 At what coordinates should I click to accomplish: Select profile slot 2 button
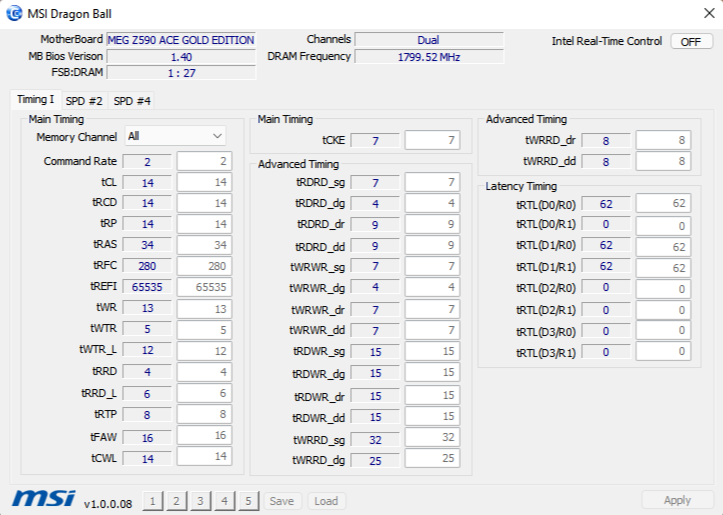pyautogui.click(x=177, y=501)
